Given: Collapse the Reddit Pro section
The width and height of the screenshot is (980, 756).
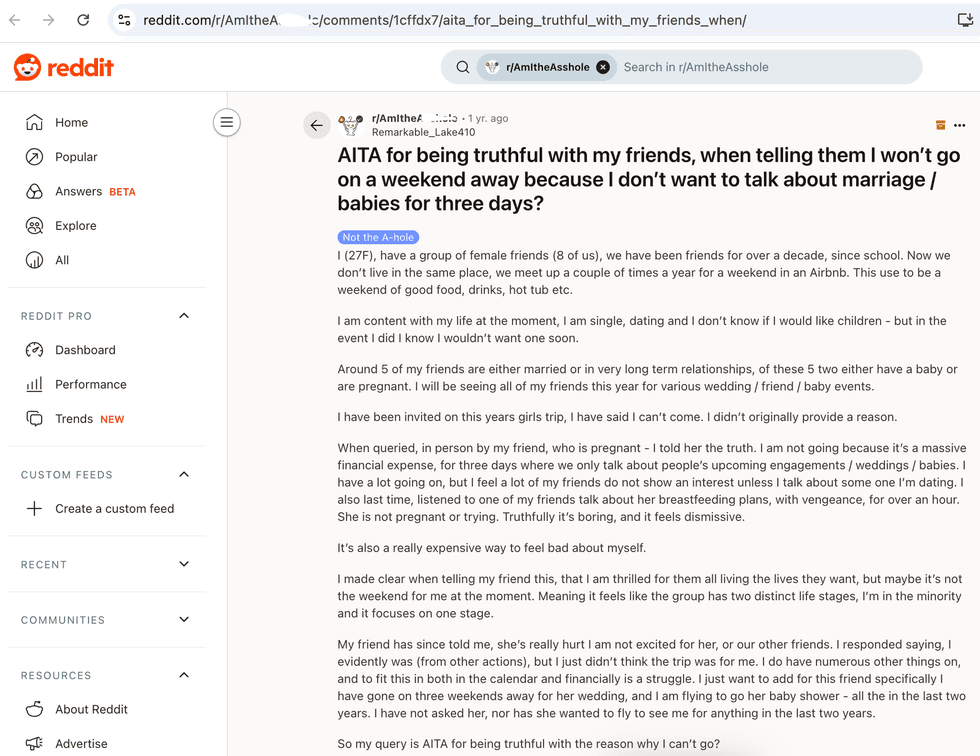Looking at the screenshot, I should point(184,316).
